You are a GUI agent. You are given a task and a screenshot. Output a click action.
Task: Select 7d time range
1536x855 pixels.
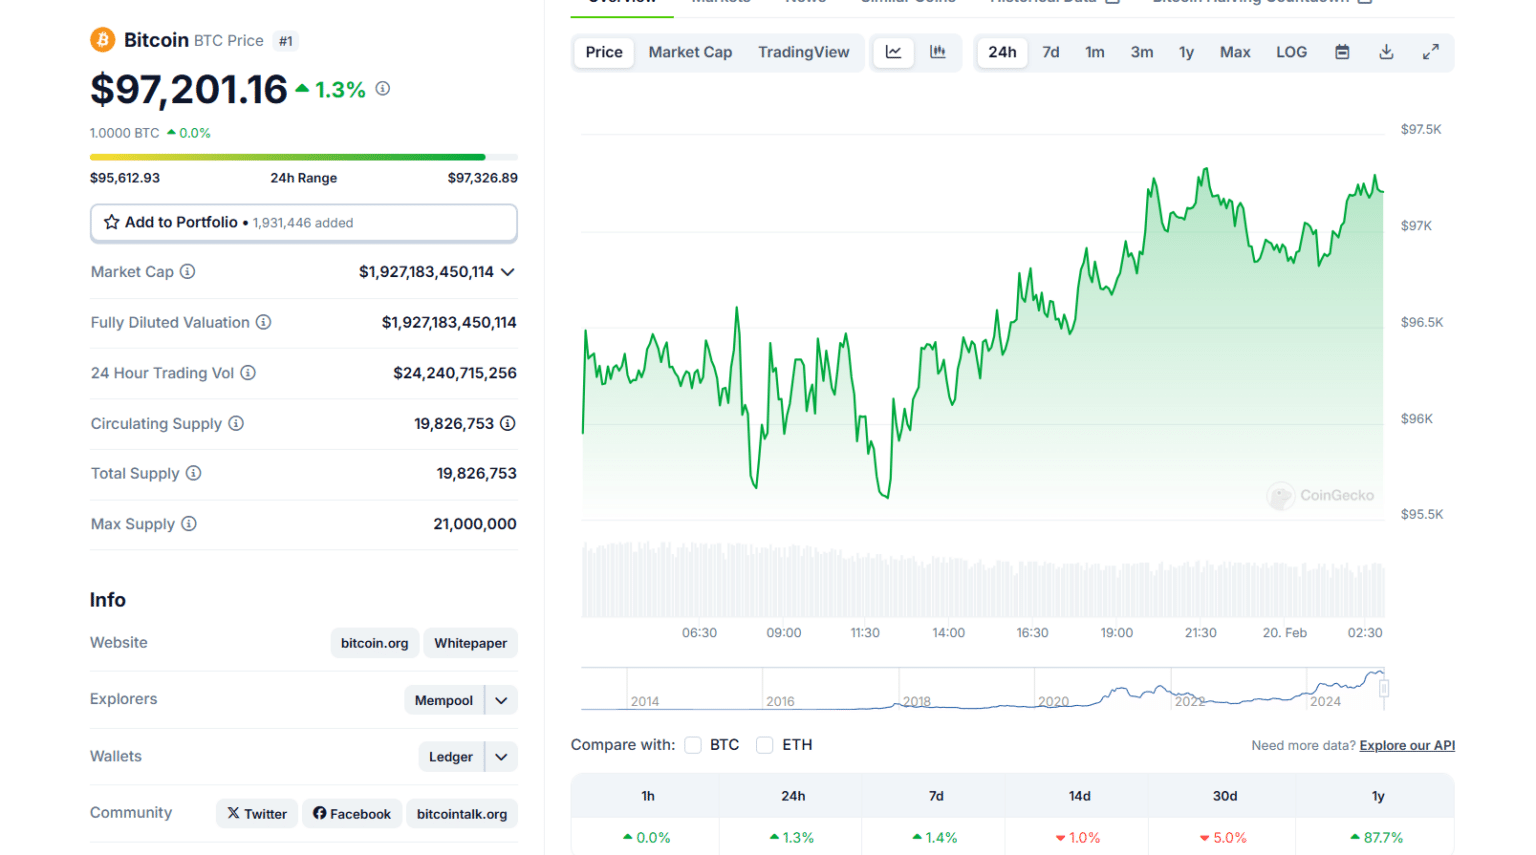(1051, 52)
